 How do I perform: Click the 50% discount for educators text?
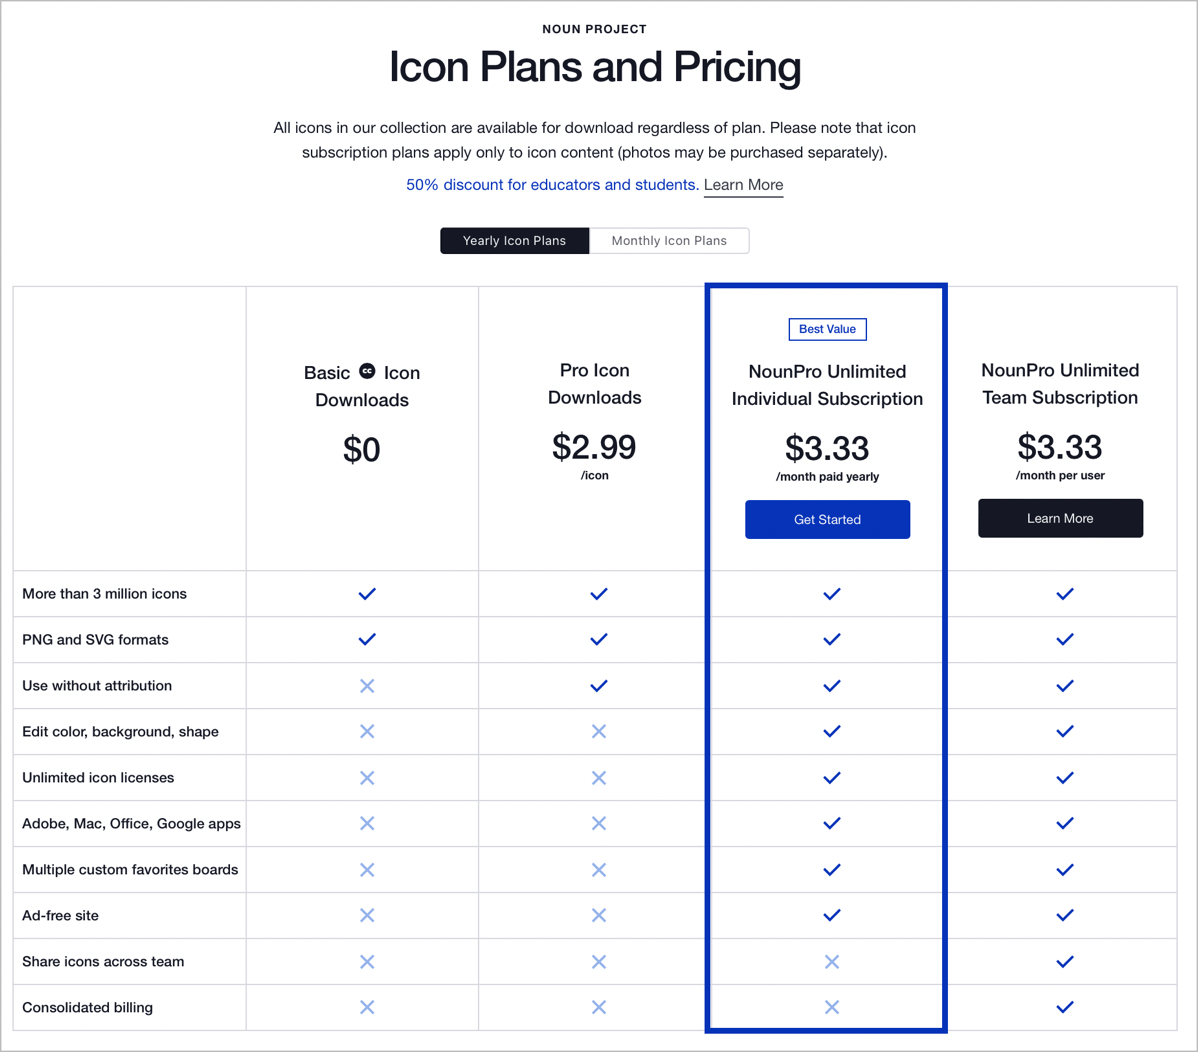[552, 185]
